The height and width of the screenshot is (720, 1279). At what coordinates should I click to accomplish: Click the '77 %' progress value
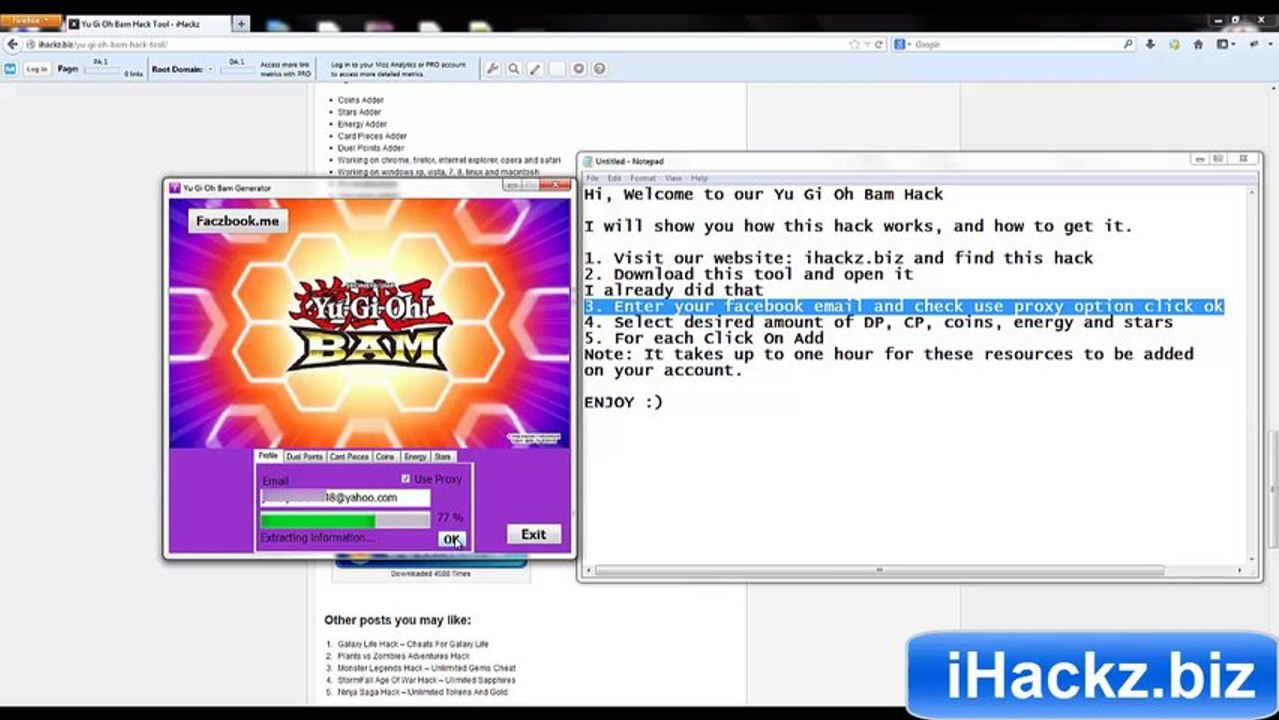(449, 518)
